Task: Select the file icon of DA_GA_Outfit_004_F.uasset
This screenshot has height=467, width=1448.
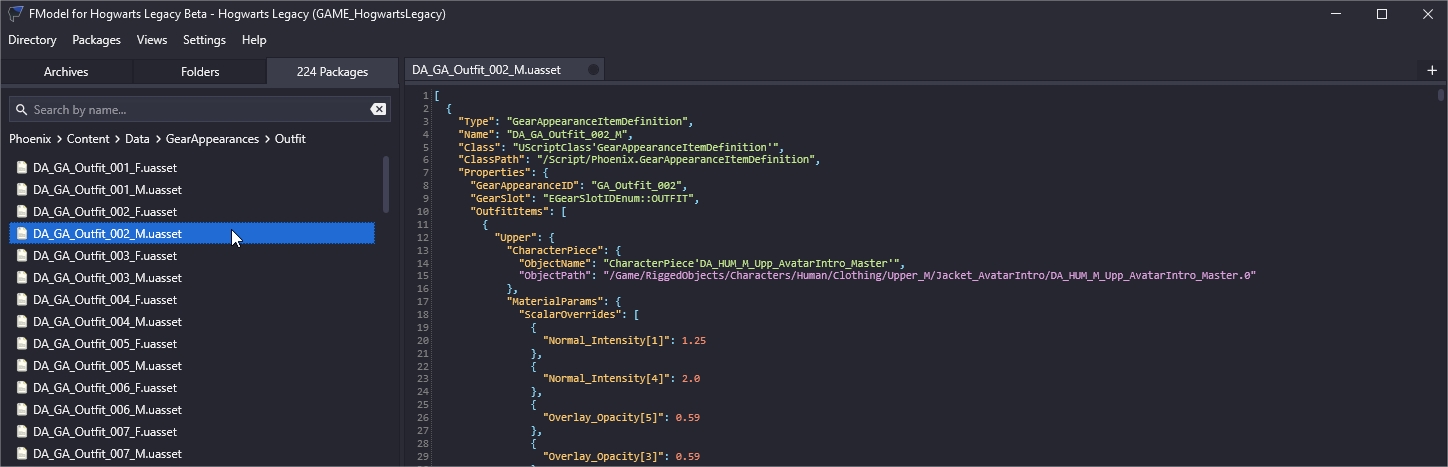Action: [21, 300]
